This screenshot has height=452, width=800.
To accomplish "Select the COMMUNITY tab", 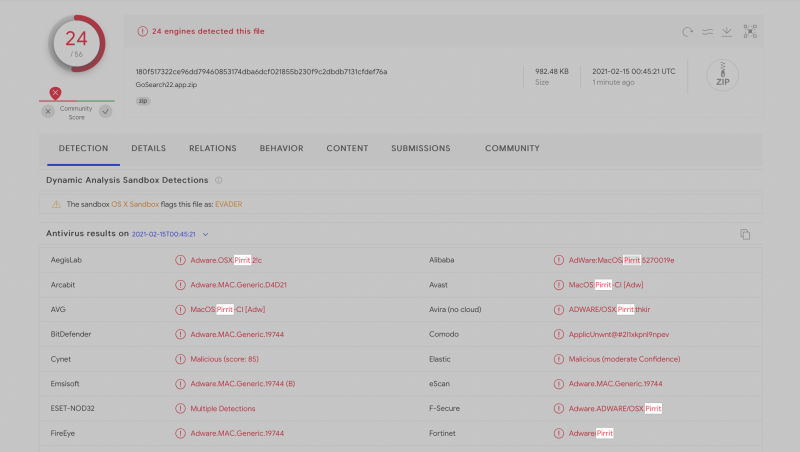I will point(512,148).
